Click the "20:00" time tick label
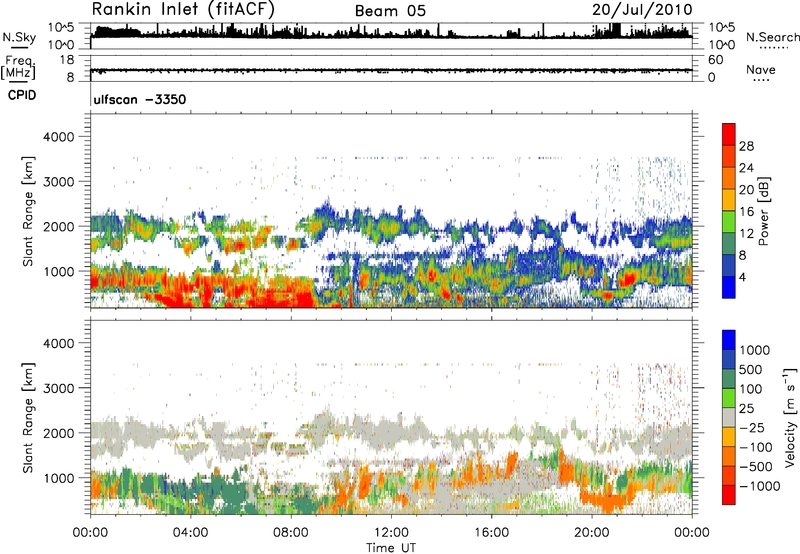Viewport: 800px width, 554px height. click(591, 532)
